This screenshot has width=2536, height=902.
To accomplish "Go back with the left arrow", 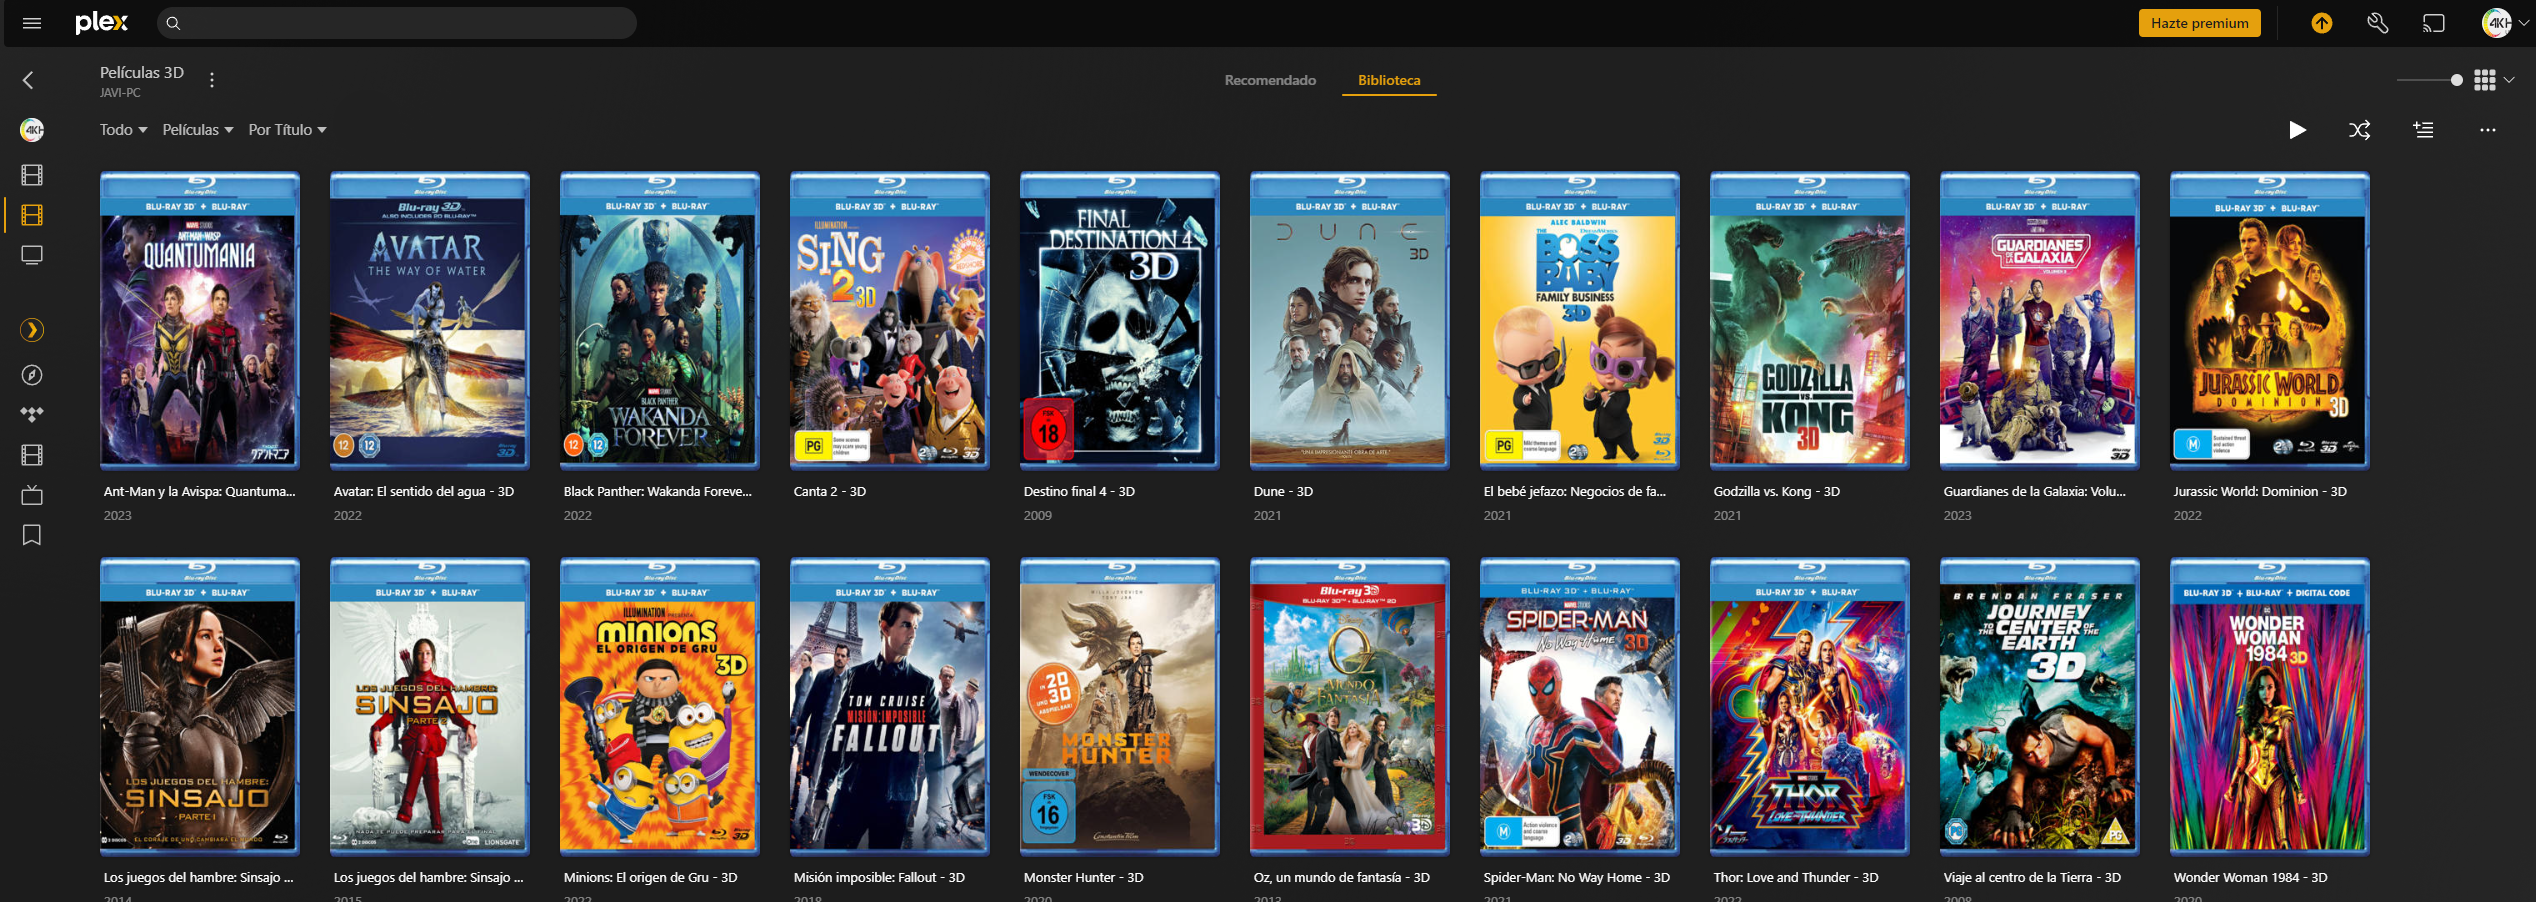I will (28, 80).
